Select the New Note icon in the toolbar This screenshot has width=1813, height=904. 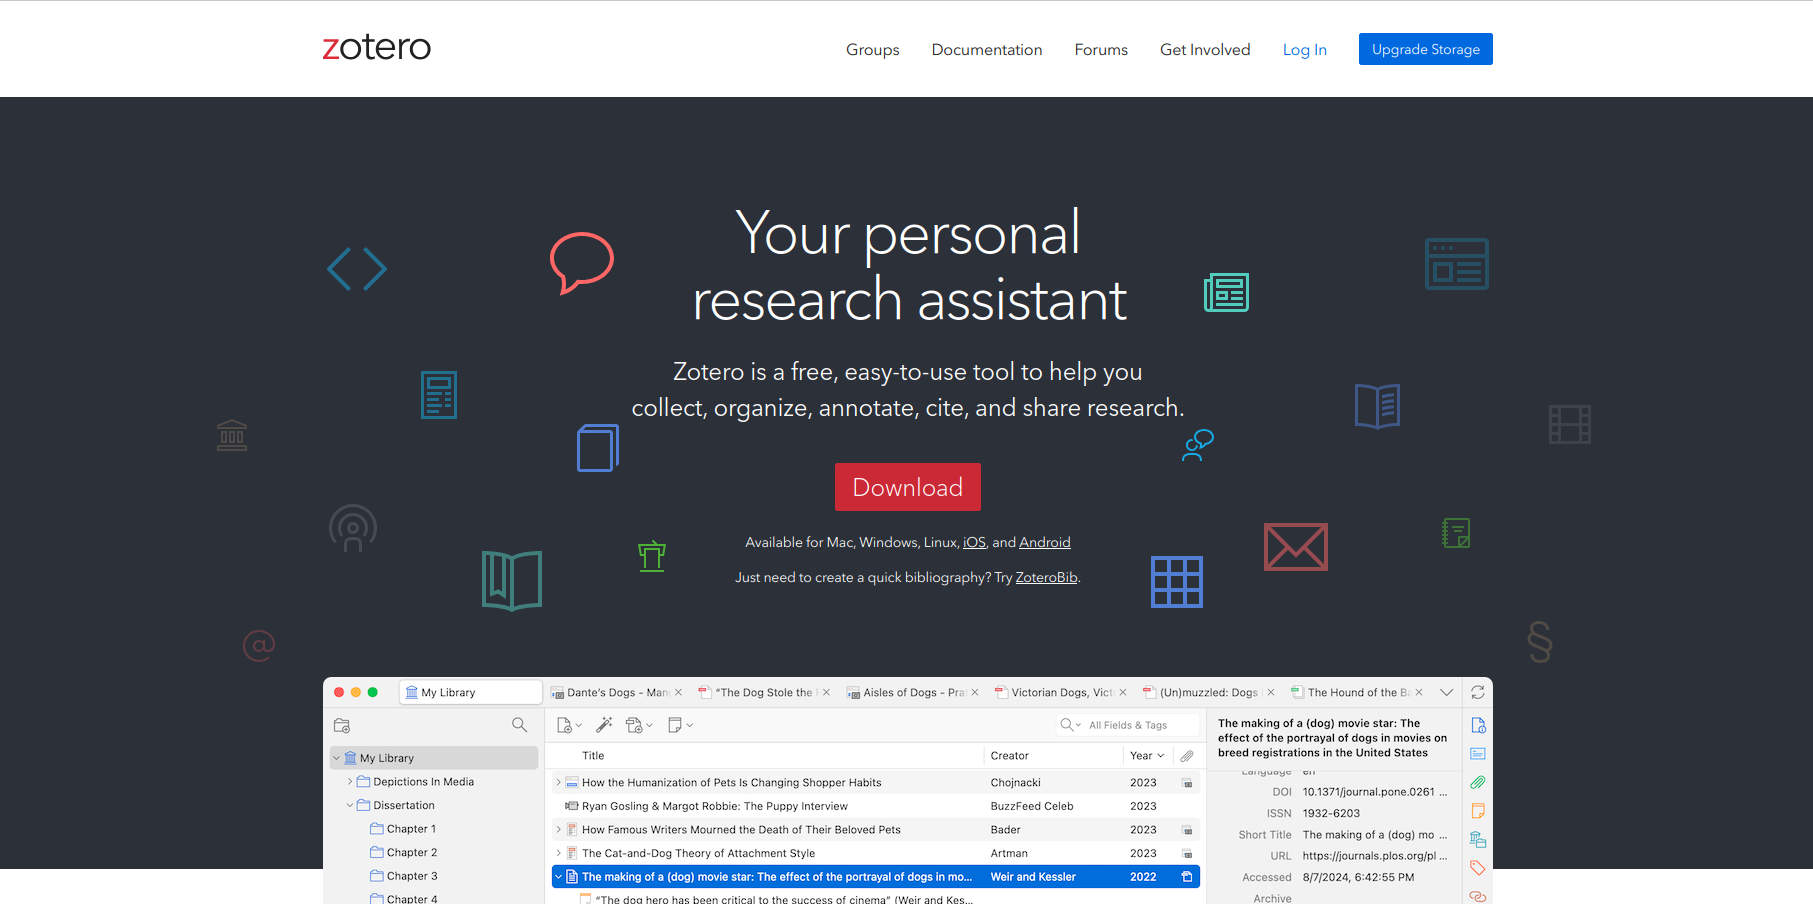[675, 724]
